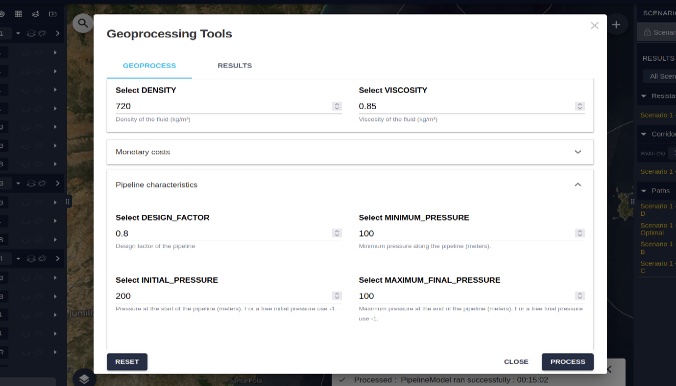Image resolution: width=676 pixels, height=386 pixels.
Task: Click the table grid icon in the left panel toolbar
Action: tap(18, 14)
